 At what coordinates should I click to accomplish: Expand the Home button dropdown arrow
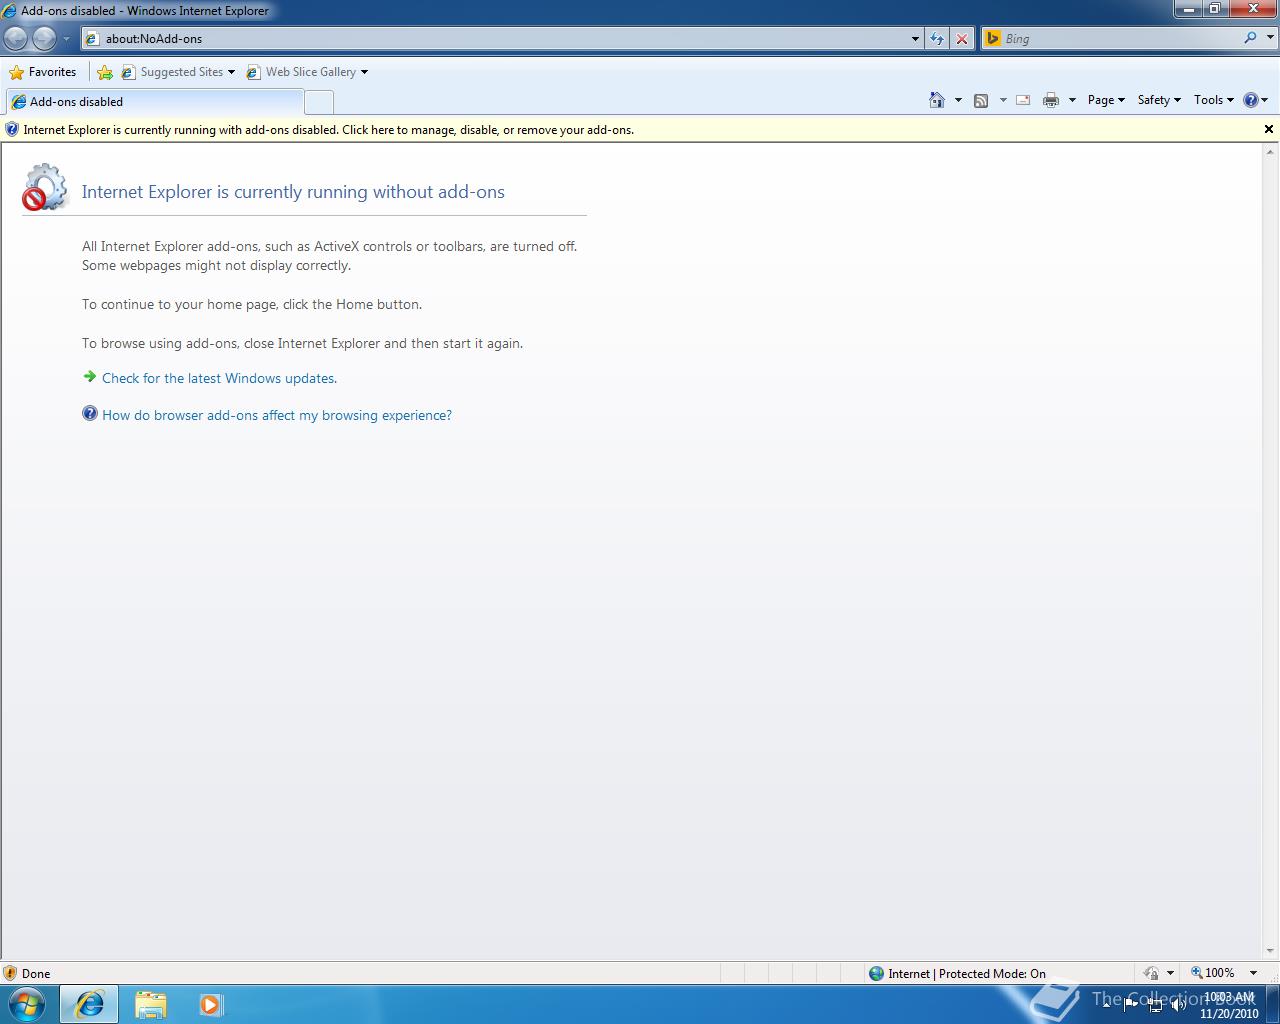click(958, 100)
